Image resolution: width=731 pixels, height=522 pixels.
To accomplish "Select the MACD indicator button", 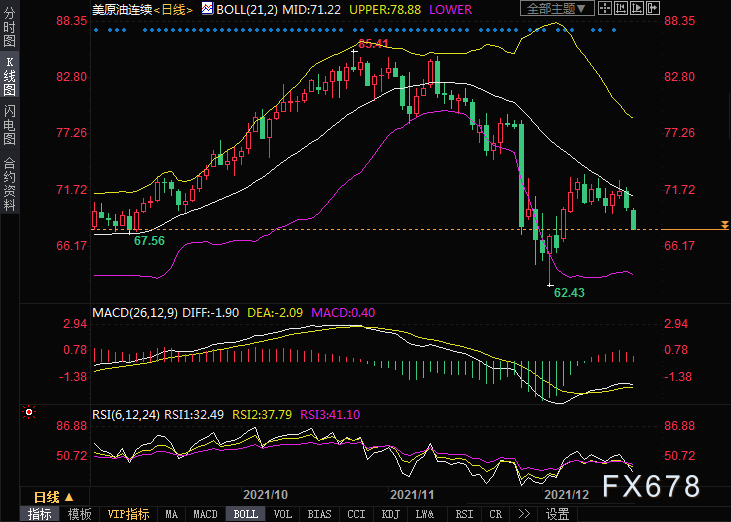I will pyautogui.click(x=205, y=514).
